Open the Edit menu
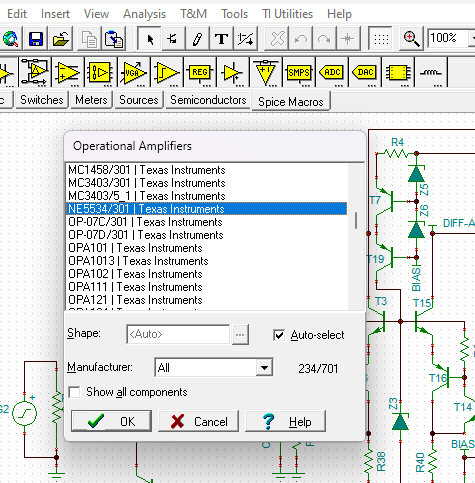The height and width of the screenshot is (483, 475). pos(17,14)
